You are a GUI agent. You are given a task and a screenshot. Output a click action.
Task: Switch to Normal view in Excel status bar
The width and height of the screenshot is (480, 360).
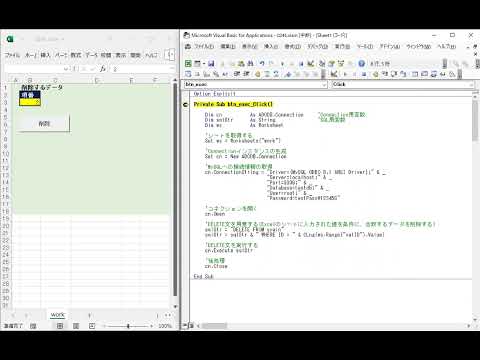[60, 326]
